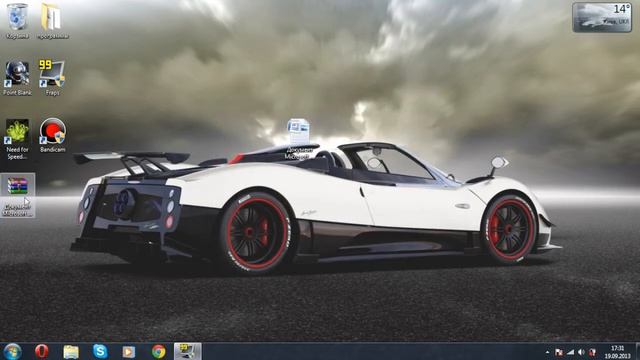Show hidden system tray icons

click(x=547, y=352)
